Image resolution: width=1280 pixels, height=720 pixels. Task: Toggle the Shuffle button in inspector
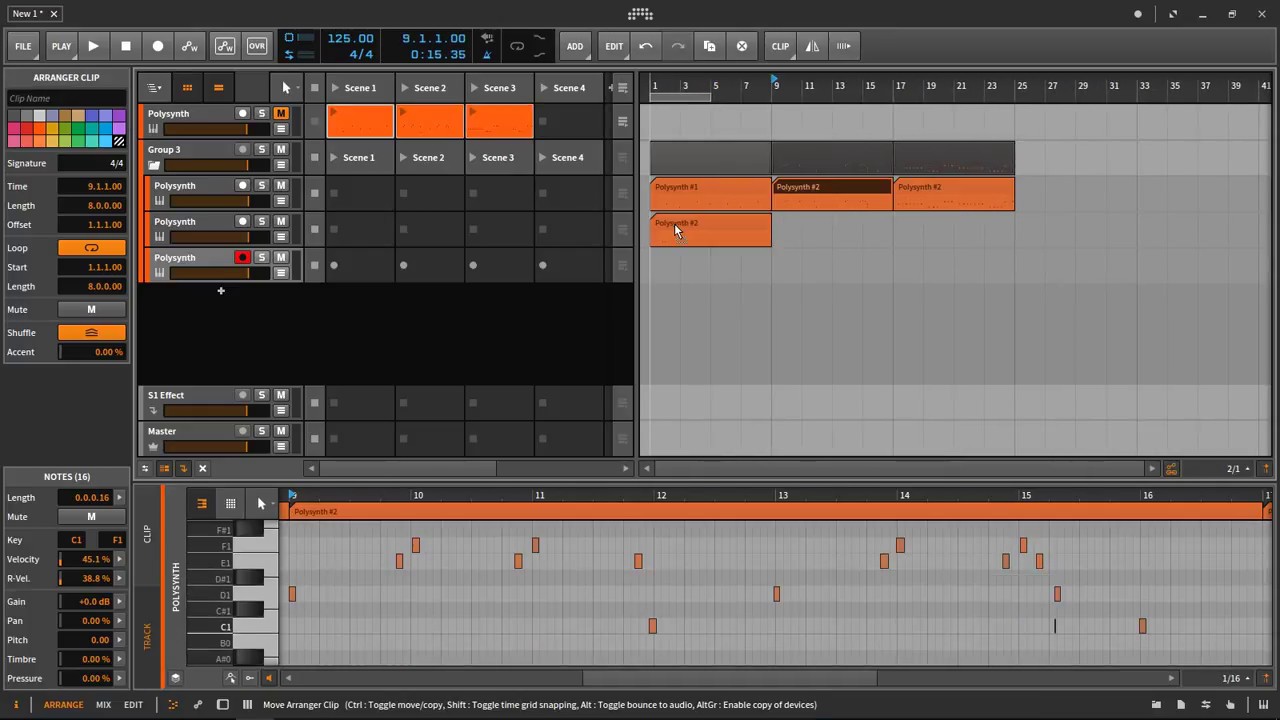[91, 333]
